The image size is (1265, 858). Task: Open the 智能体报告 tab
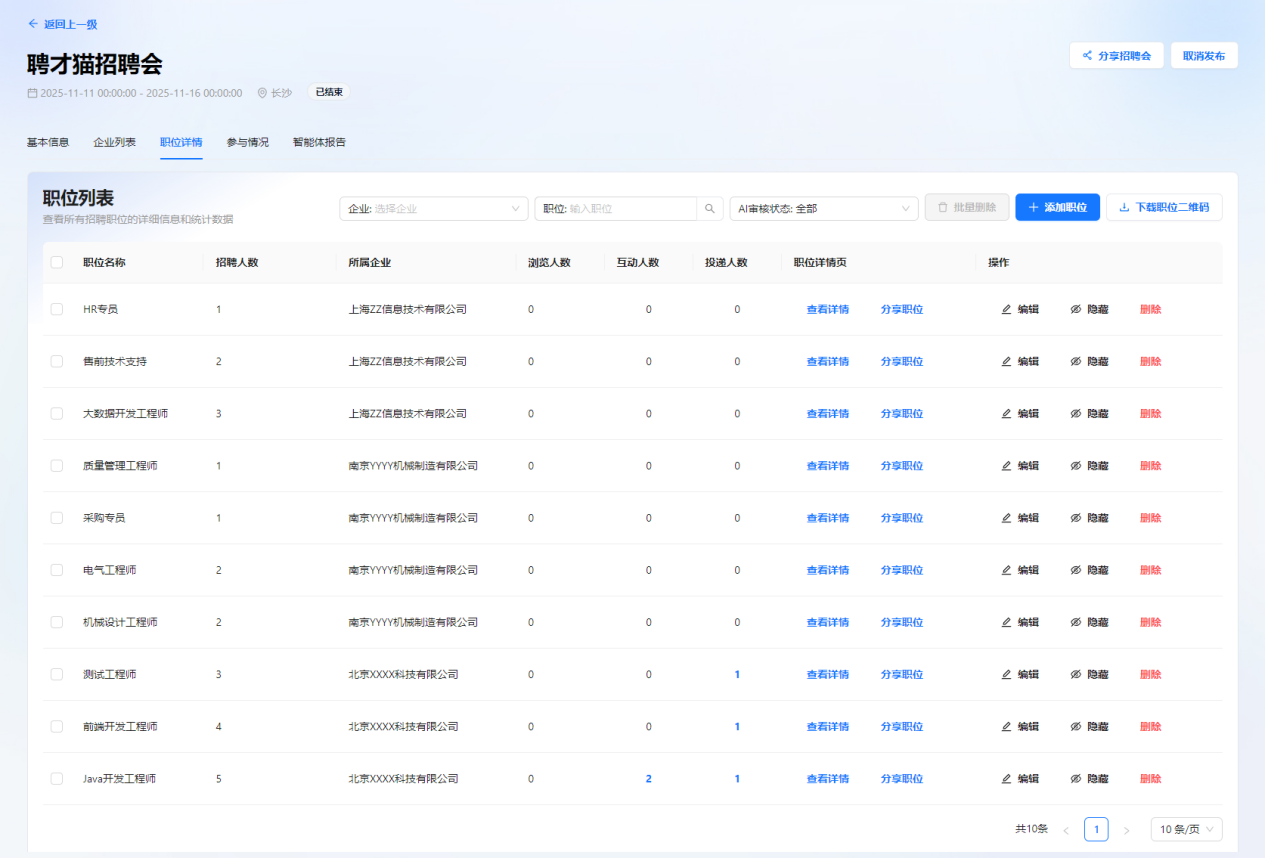[x=319, y=142]
